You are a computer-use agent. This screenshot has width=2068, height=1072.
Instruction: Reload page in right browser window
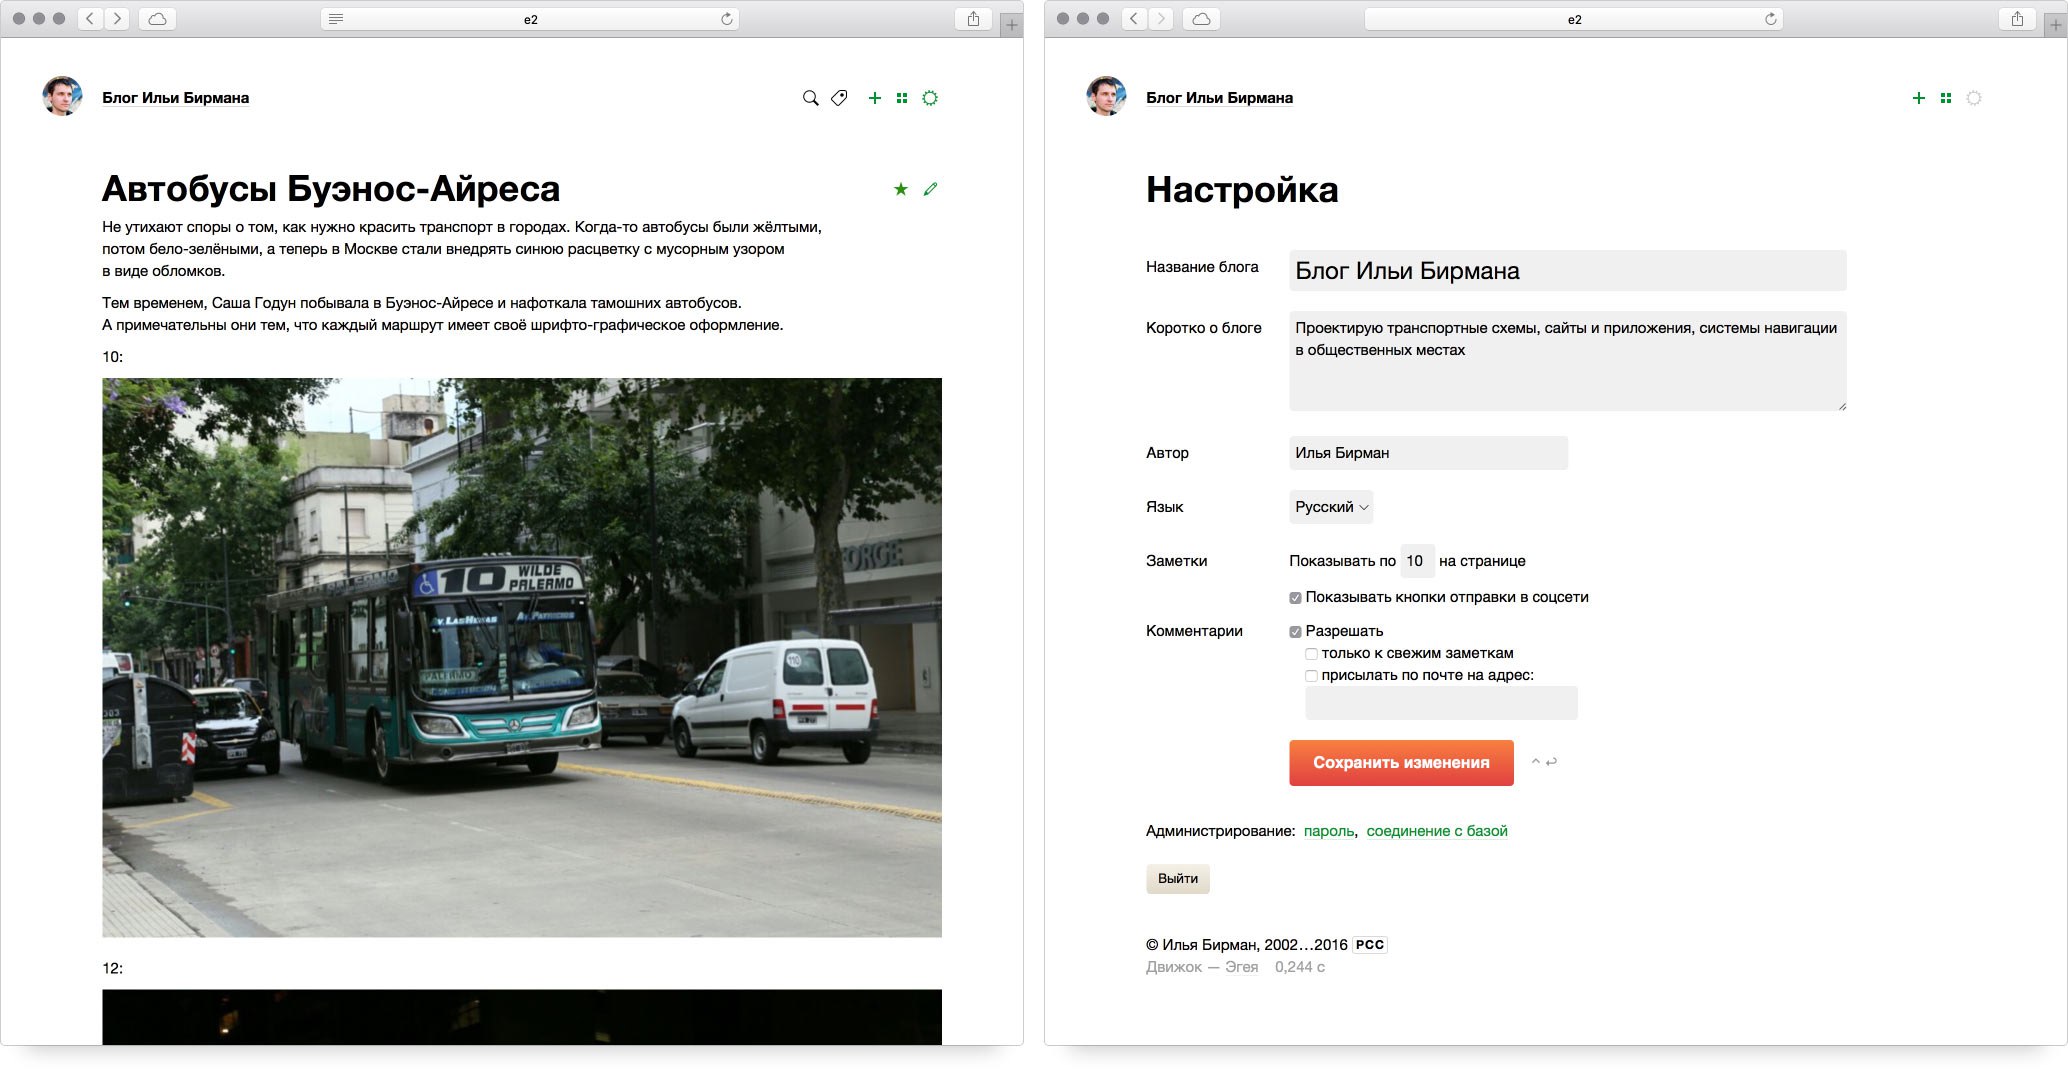(1771, 19)
